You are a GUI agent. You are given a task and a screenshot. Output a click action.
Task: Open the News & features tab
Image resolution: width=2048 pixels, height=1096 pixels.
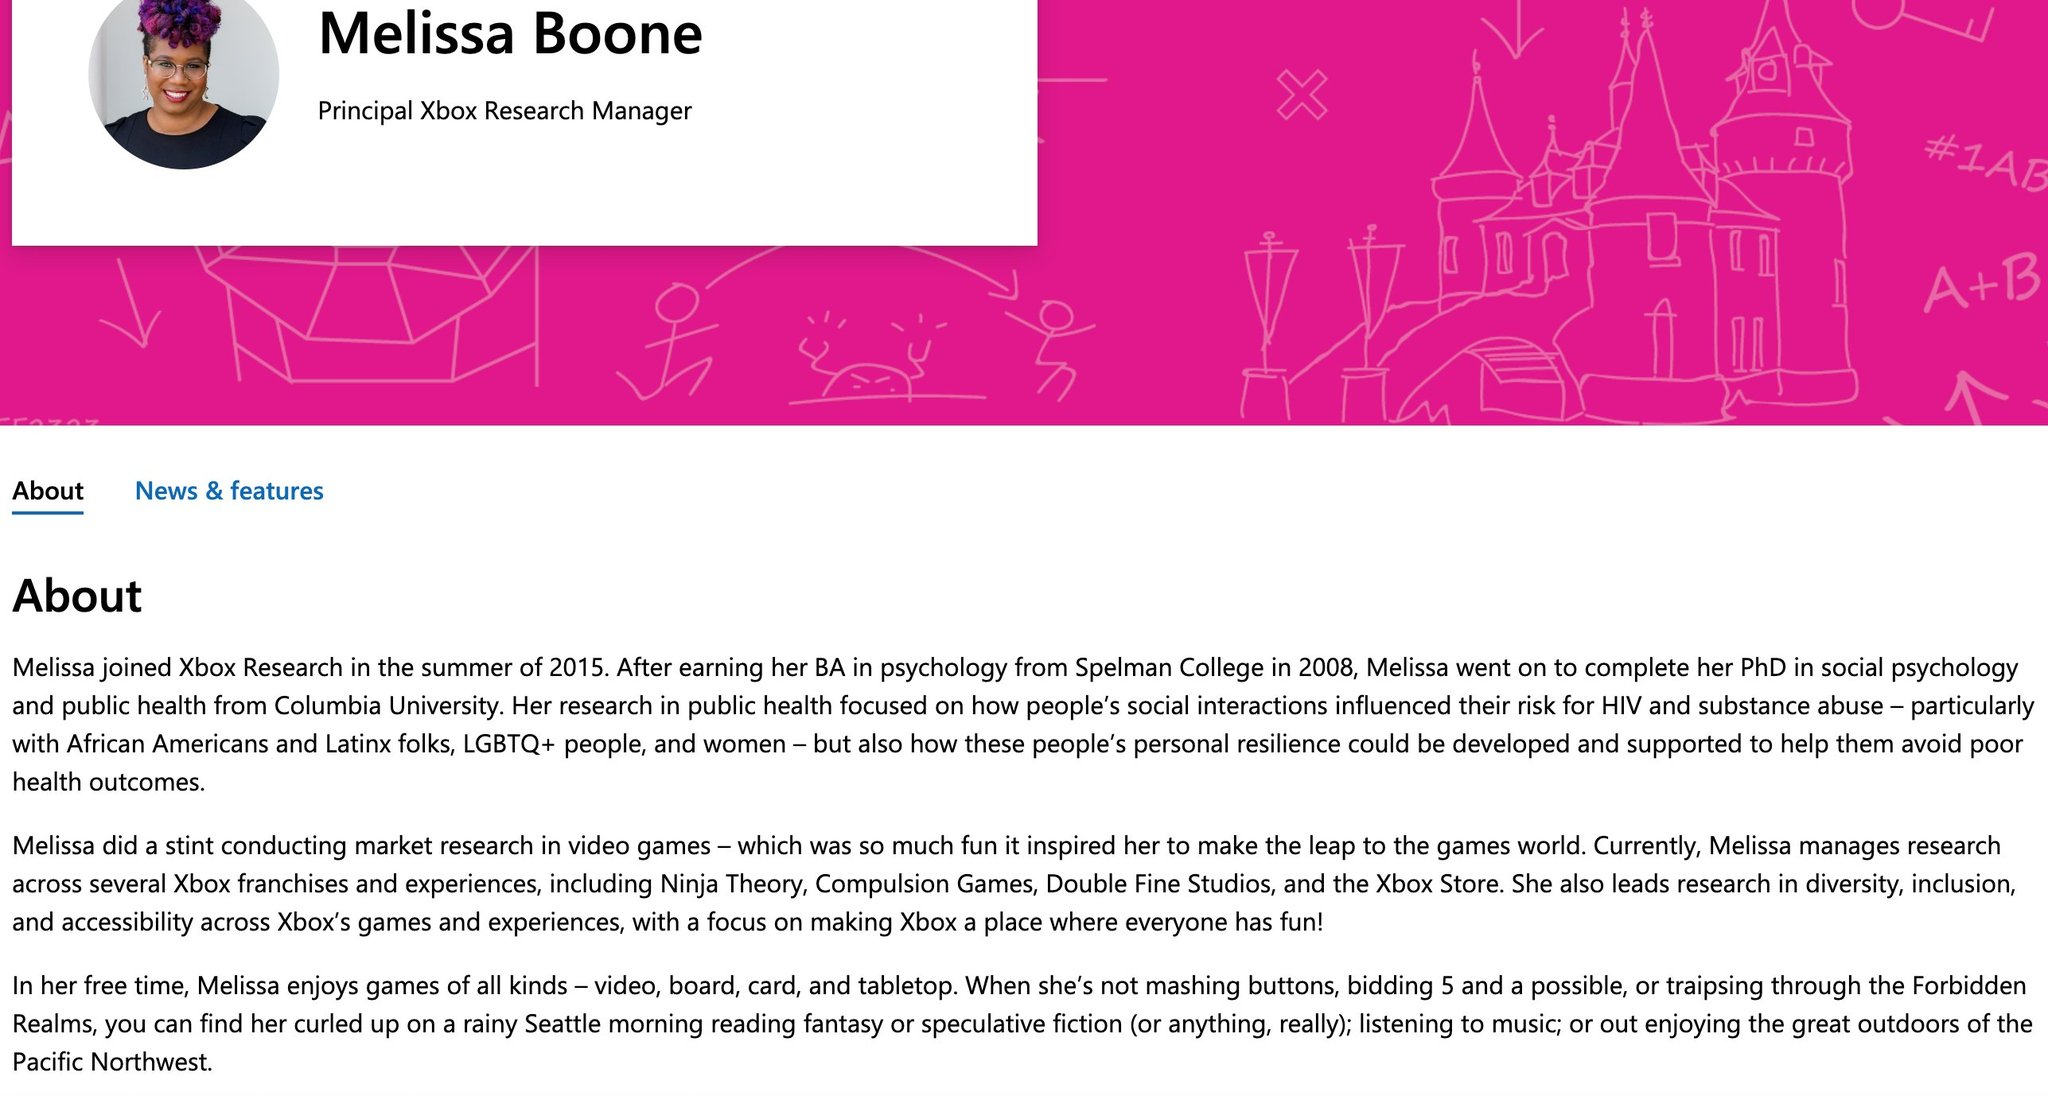pyautogui.click(x=229, y=491)
